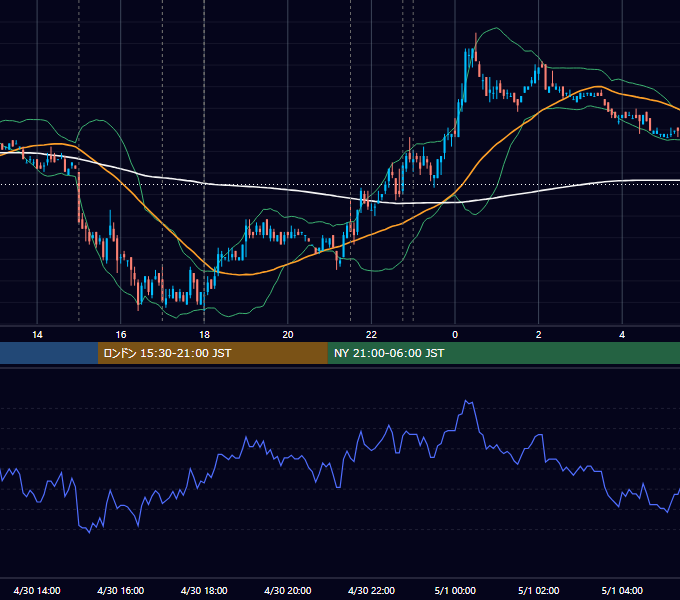Click the 4/30 20:00 date label
The height and width of the screenshot is (600, 680).
288,590
